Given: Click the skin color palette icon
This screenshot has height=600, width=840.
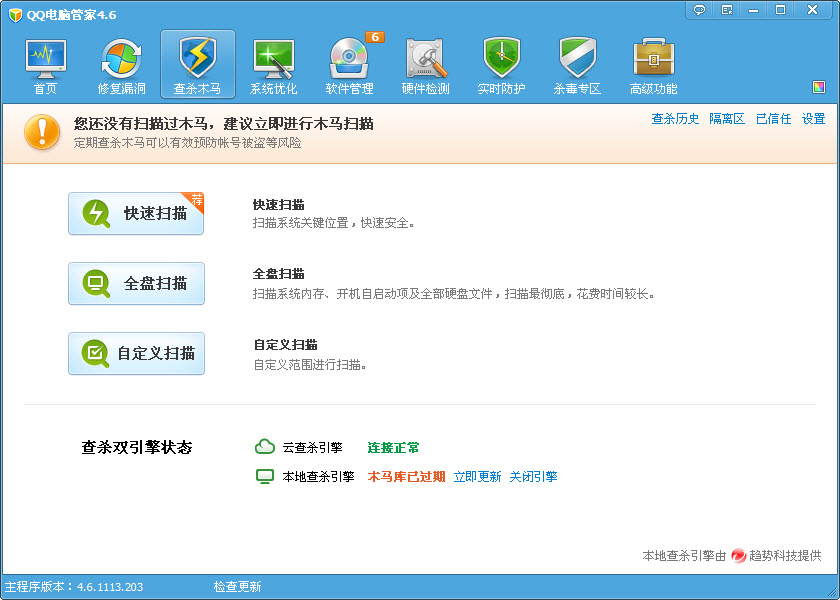Looking at the screenshot, I should click(x=819, y=87).
